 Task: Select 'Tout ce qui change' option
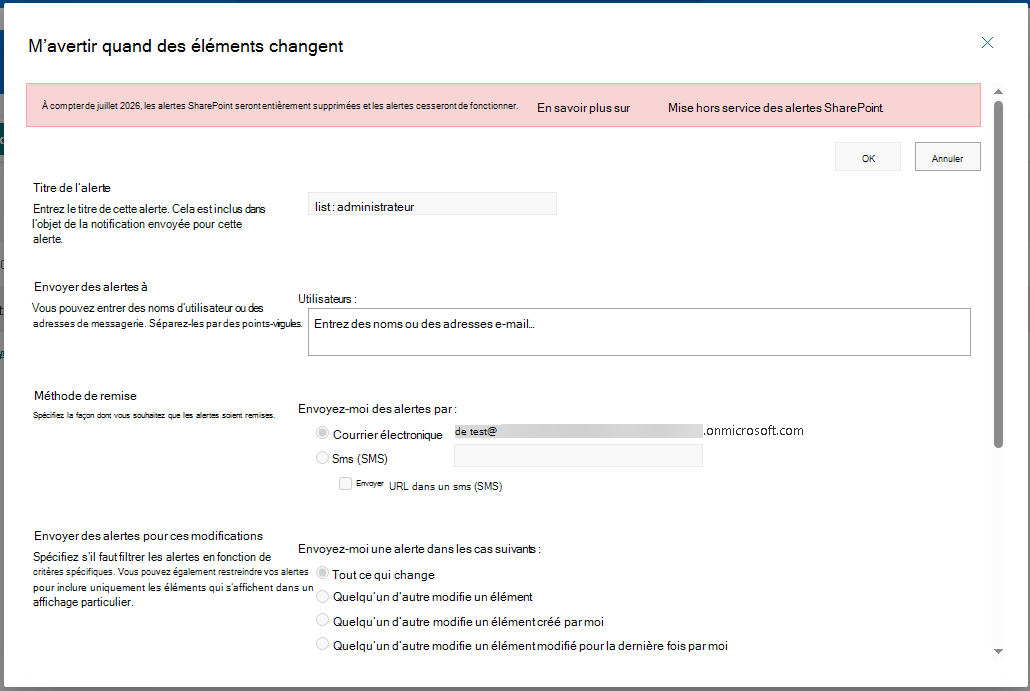click(322, 573)
